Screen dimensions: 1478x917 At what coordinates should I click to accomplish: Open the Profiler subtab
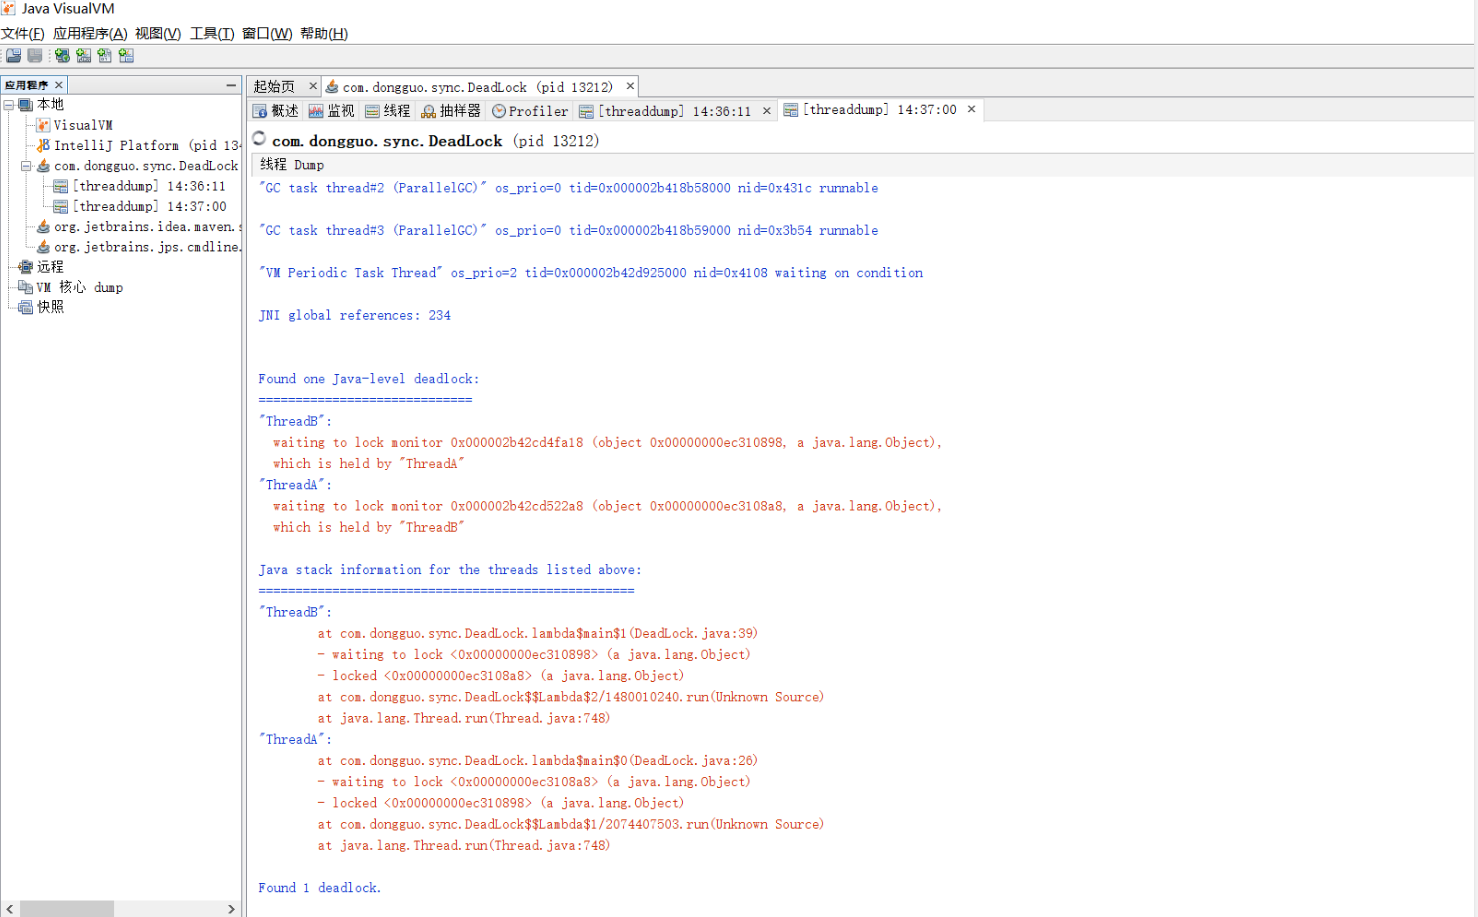tap(530, 111)
